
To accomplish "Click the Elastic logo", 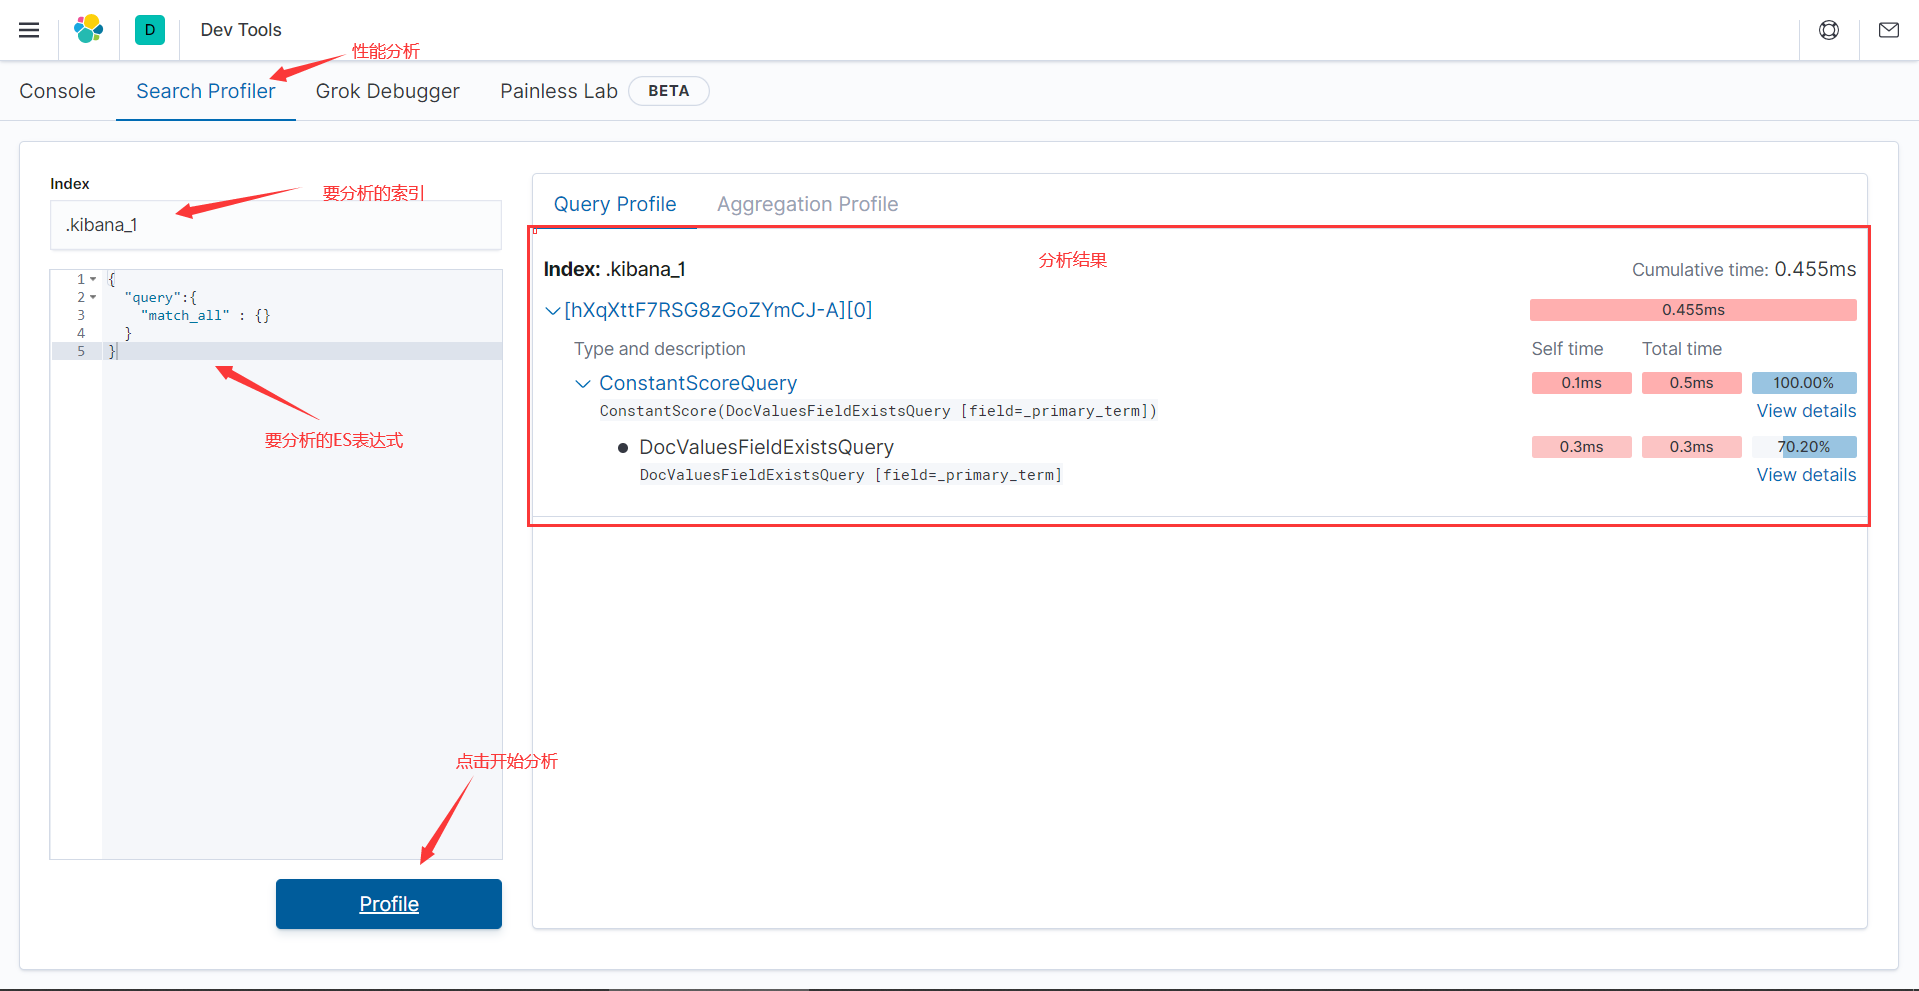I will tap(89, 30).
